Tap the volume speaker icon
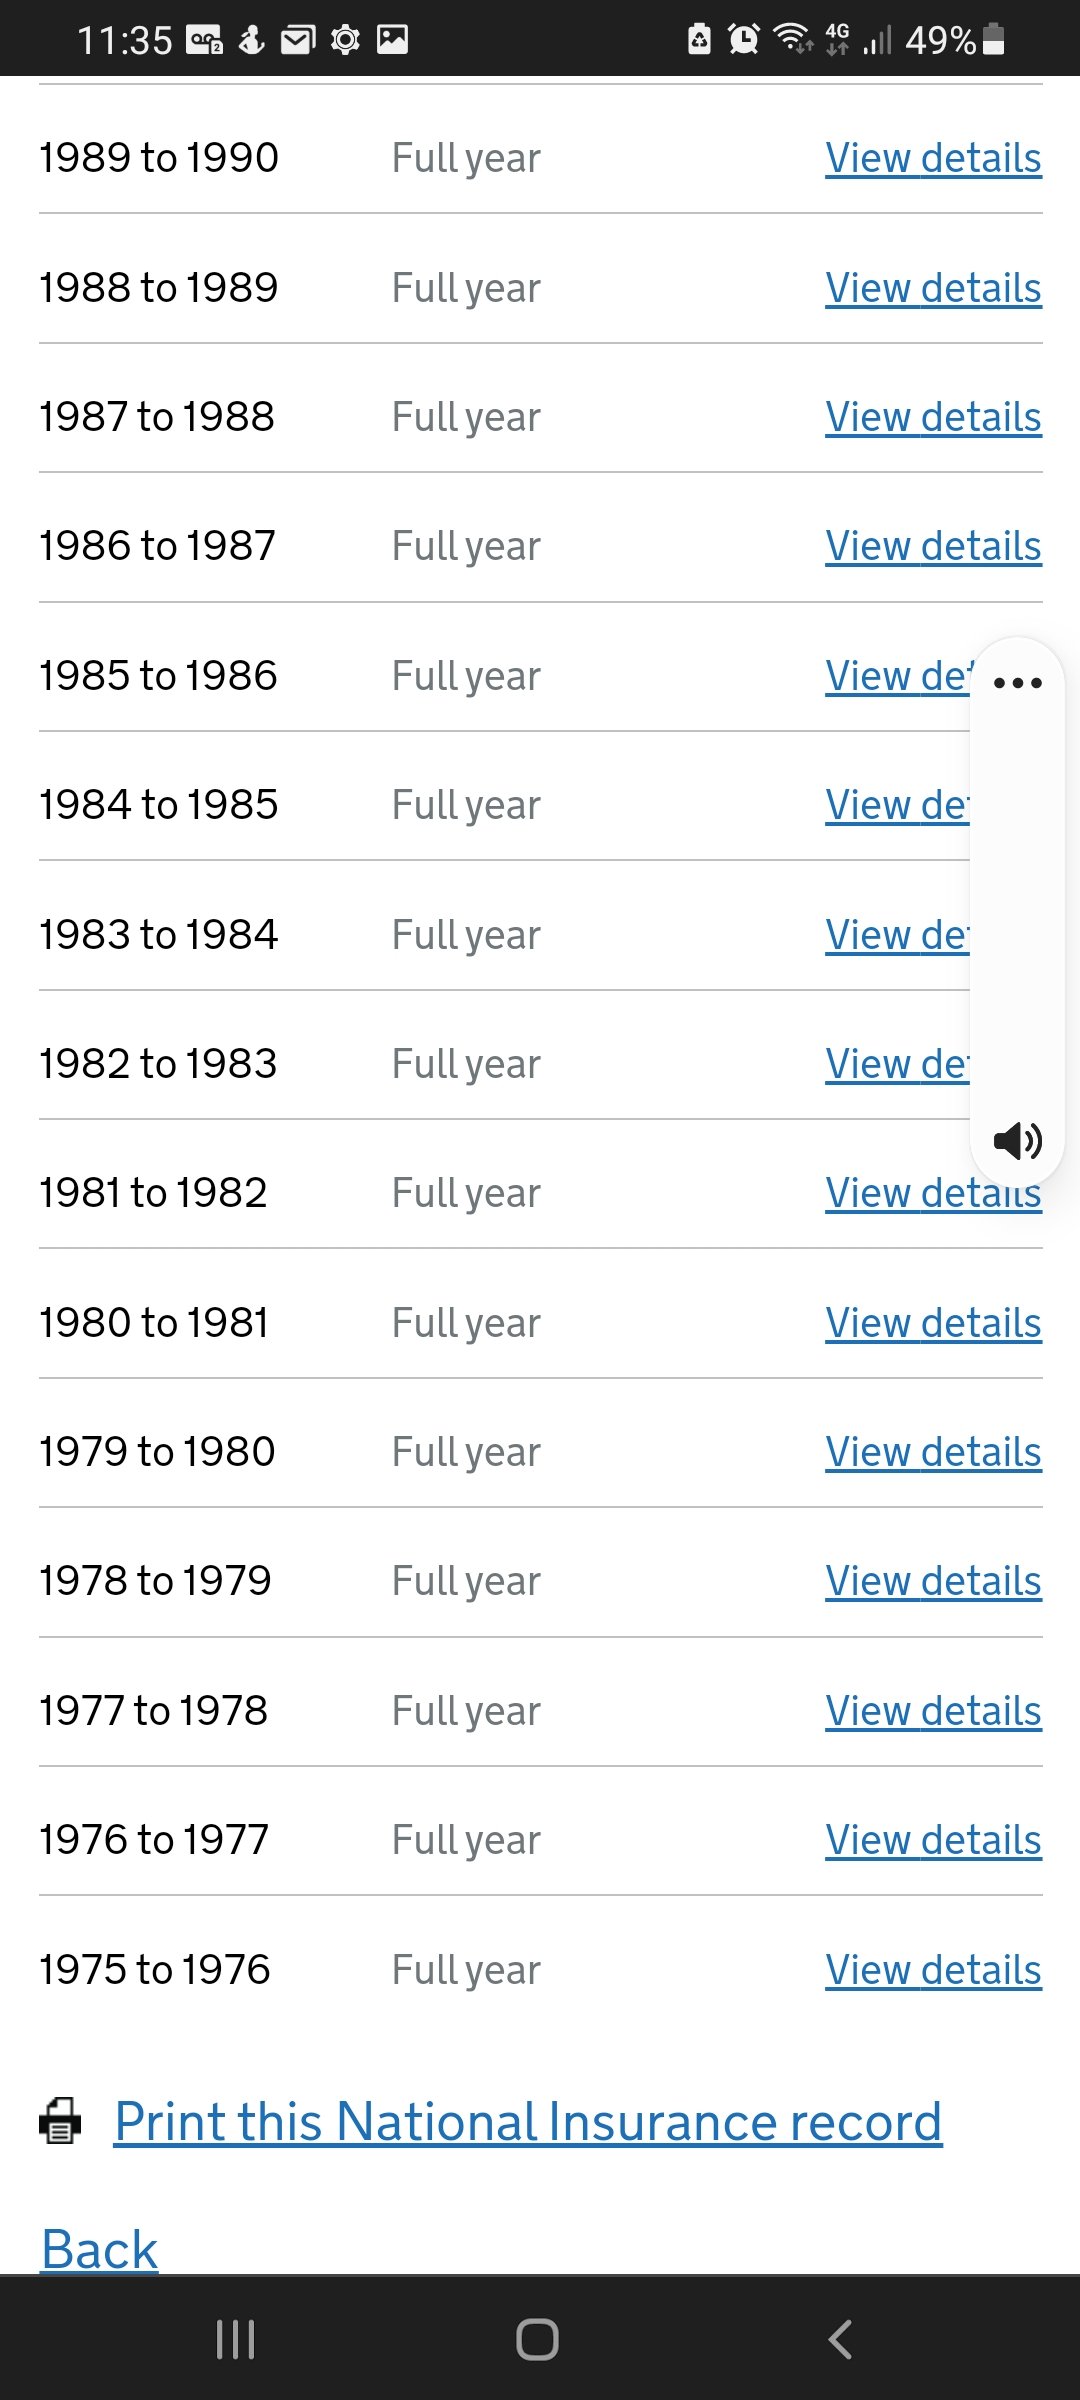 (1017, 1140)
